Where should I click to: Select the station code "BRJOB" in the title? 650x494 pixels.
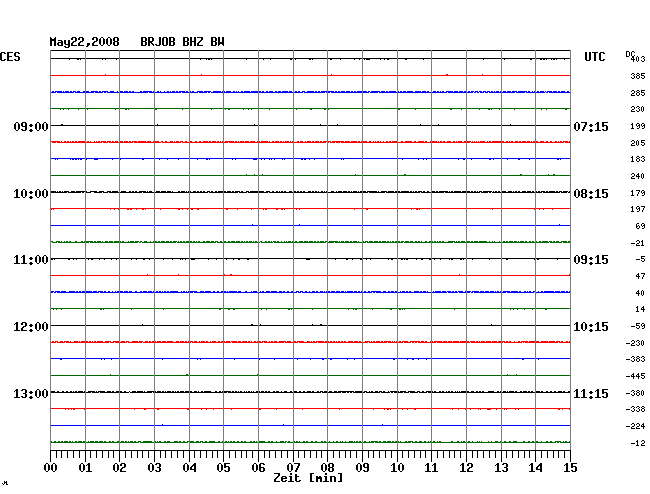pos(158,42)
